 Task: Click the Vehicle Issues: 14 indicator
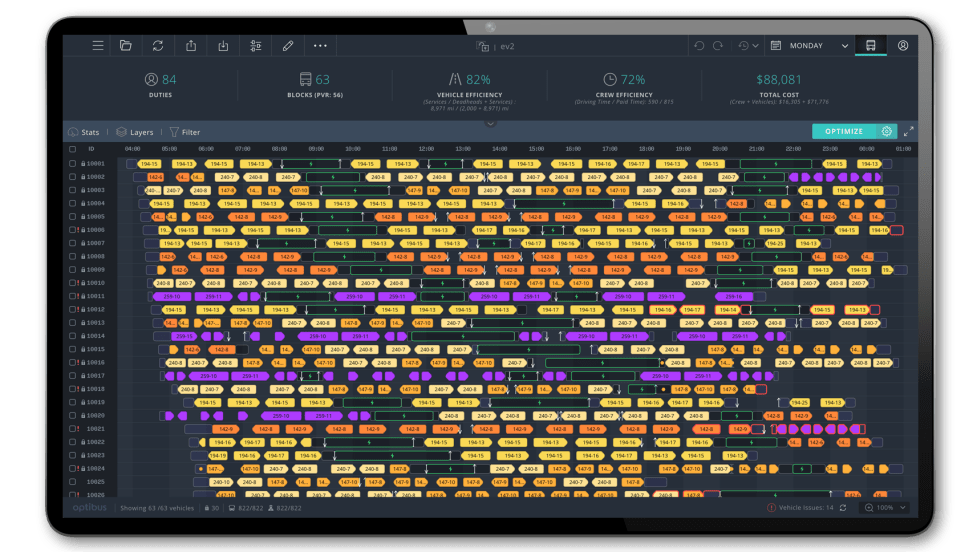[800, 508]
